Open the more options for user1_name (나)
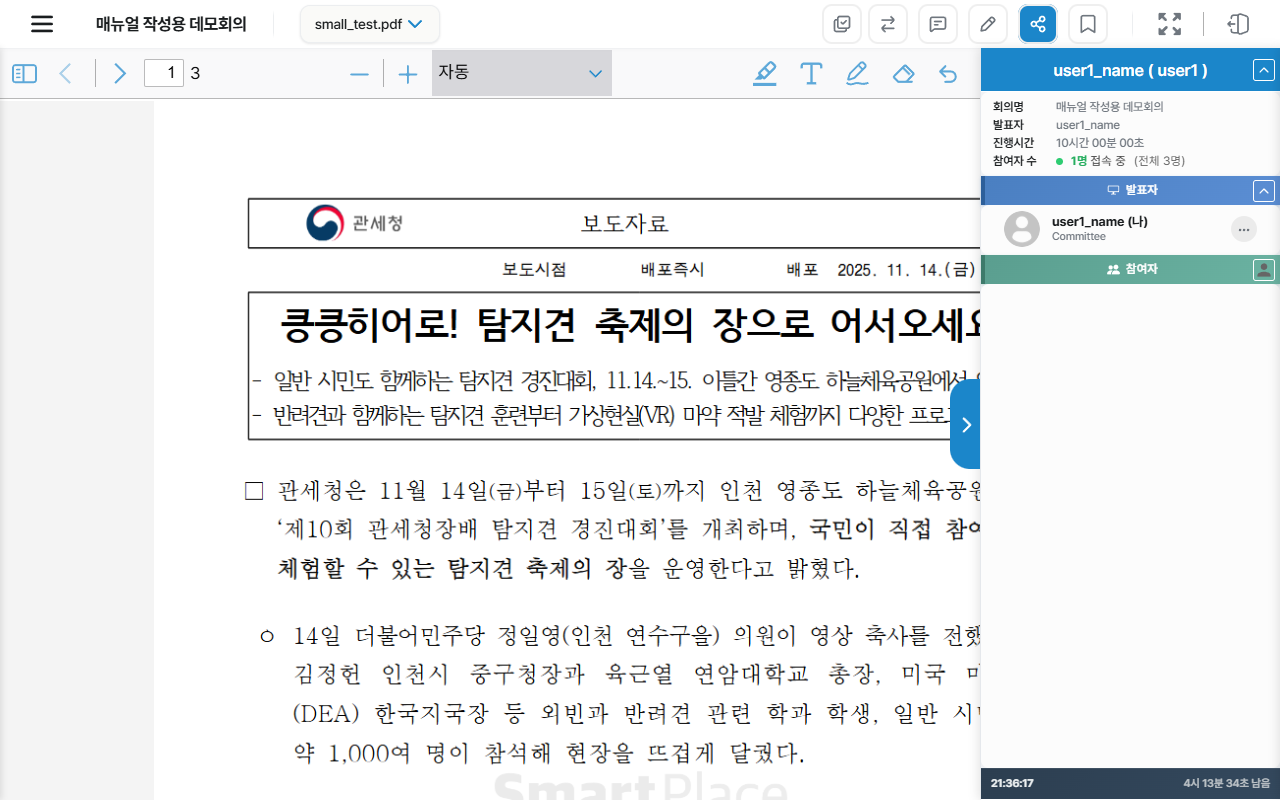Screen dimensions: 1280x800 pyautogui.click(x=1244, y=230)
